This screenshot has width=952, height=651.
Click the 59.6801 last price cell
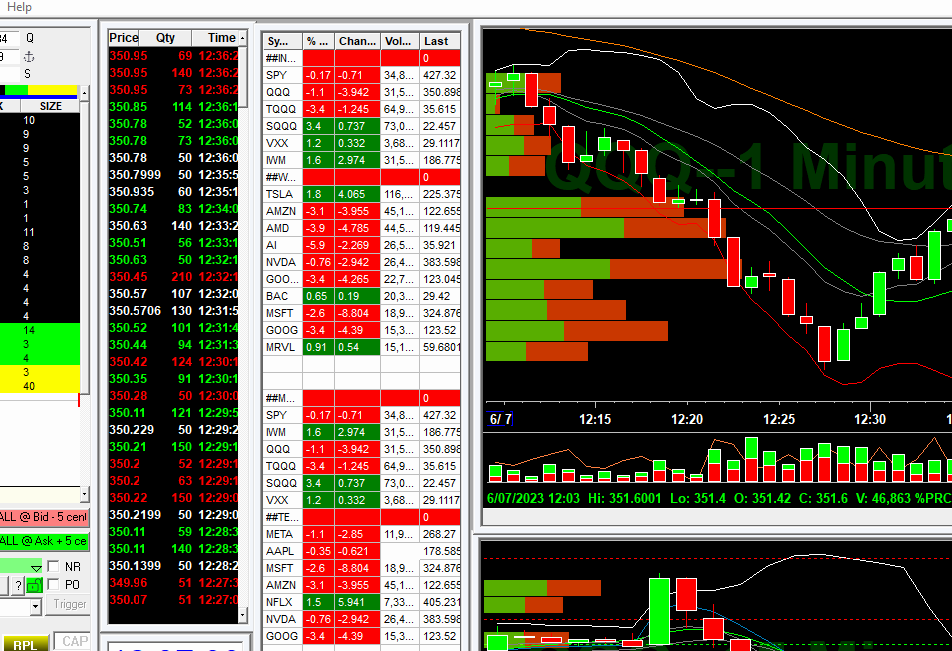(x=440, y=347)
